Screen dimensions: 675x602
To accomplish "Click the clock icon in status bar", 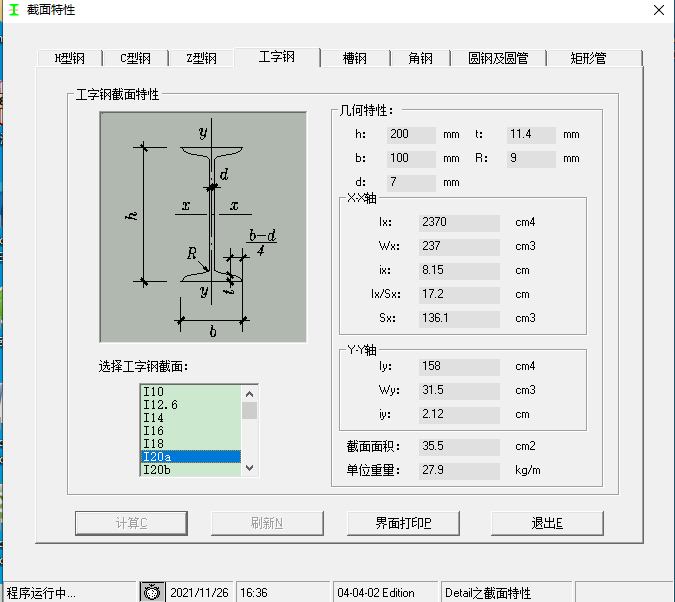I will click(x=152, y=593).
